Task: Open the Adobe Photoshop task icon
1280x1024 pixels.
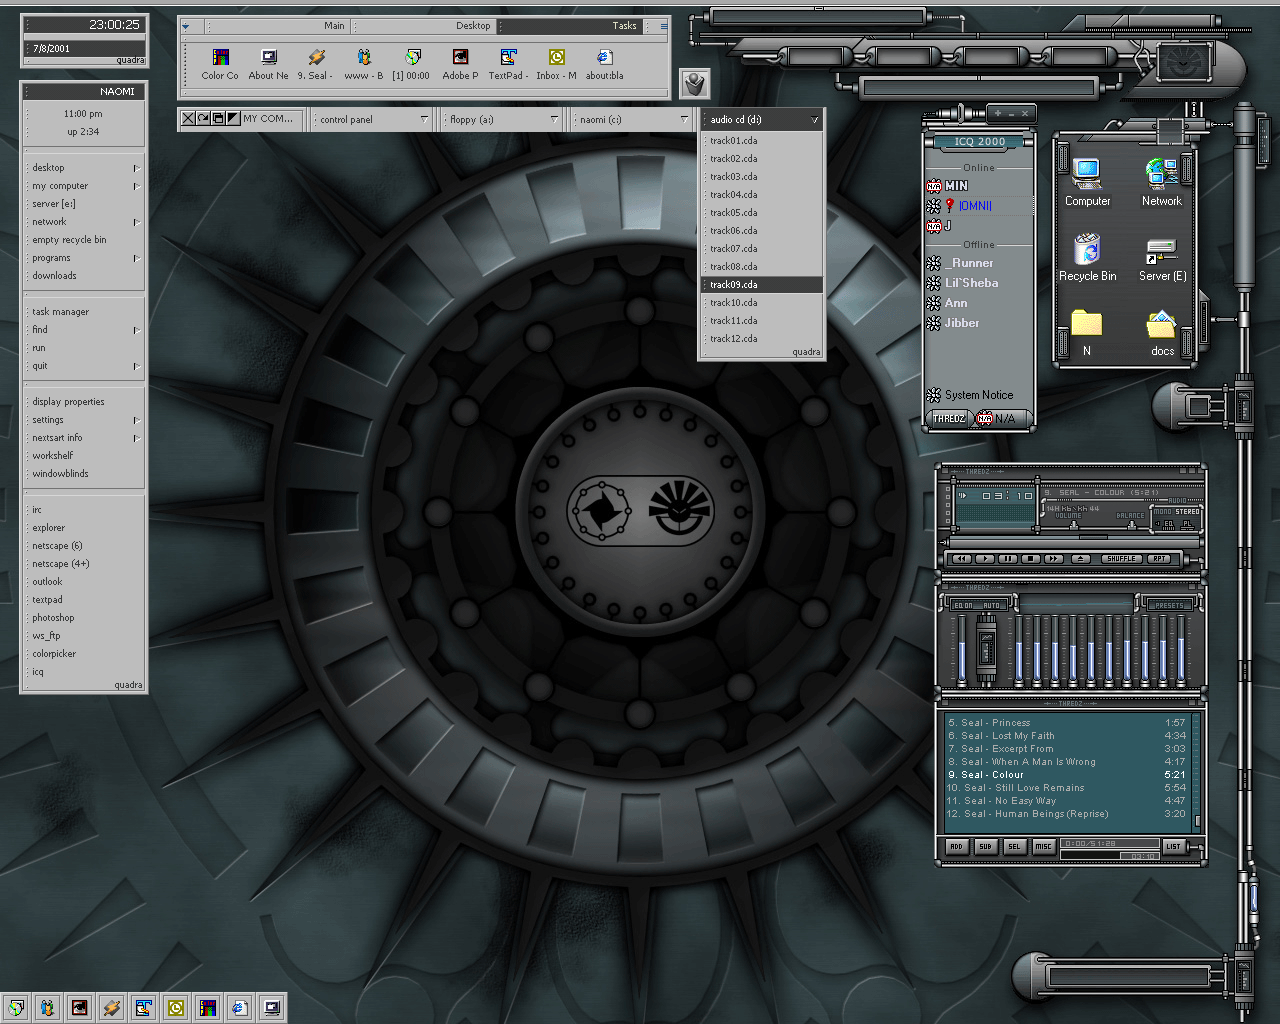Action: click(x=460, y=58)
